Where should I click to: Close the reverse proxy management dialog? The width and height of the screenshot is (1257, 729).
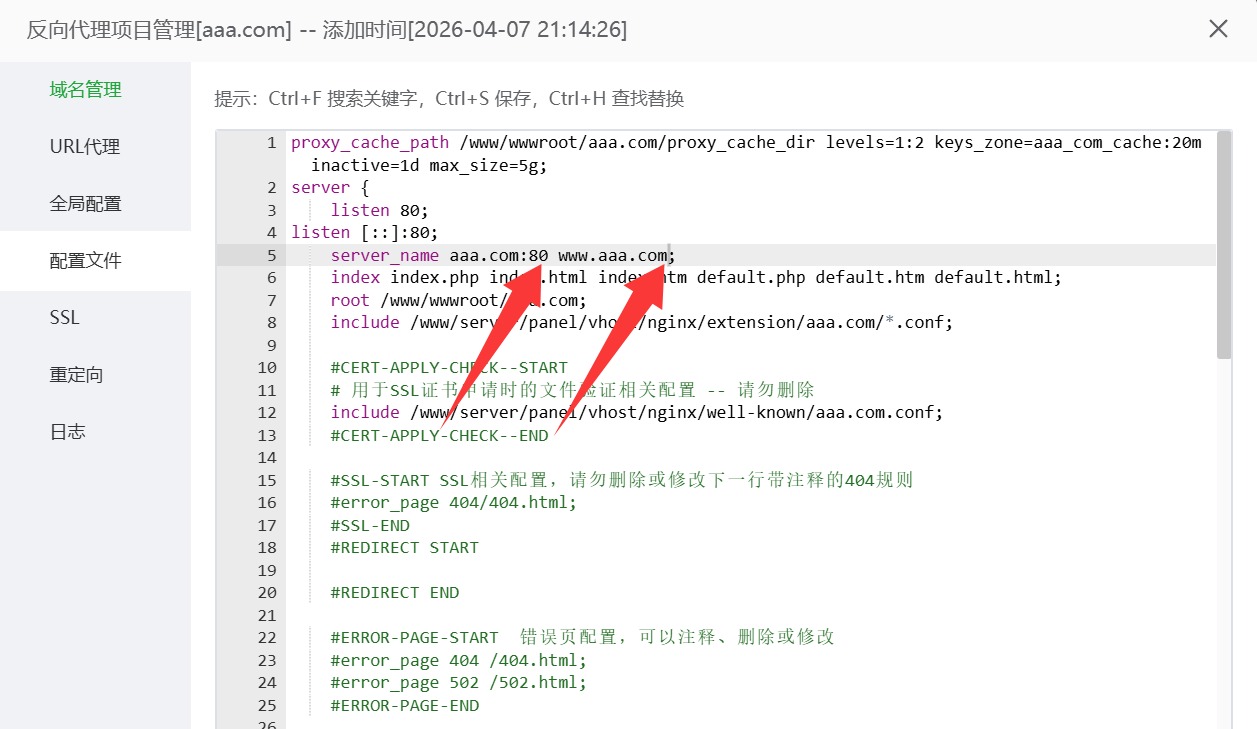click(1218, 29)
